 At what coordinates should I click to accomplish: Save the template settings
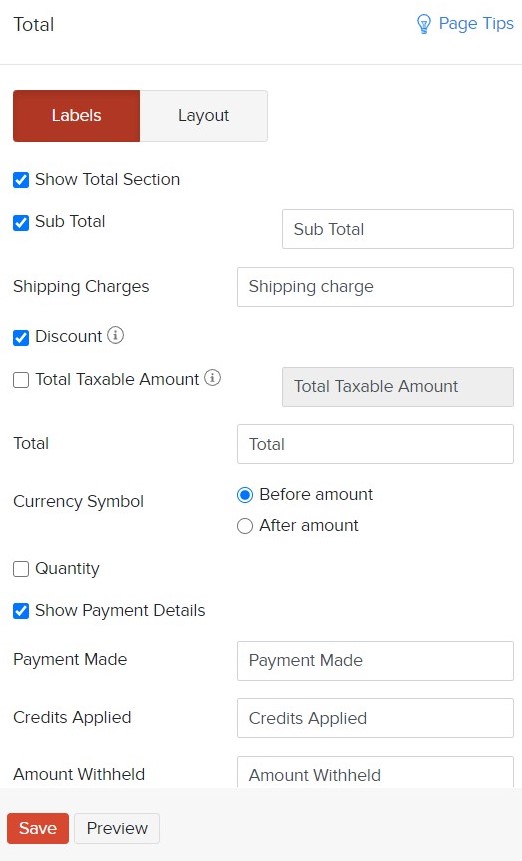pos(38,828)
